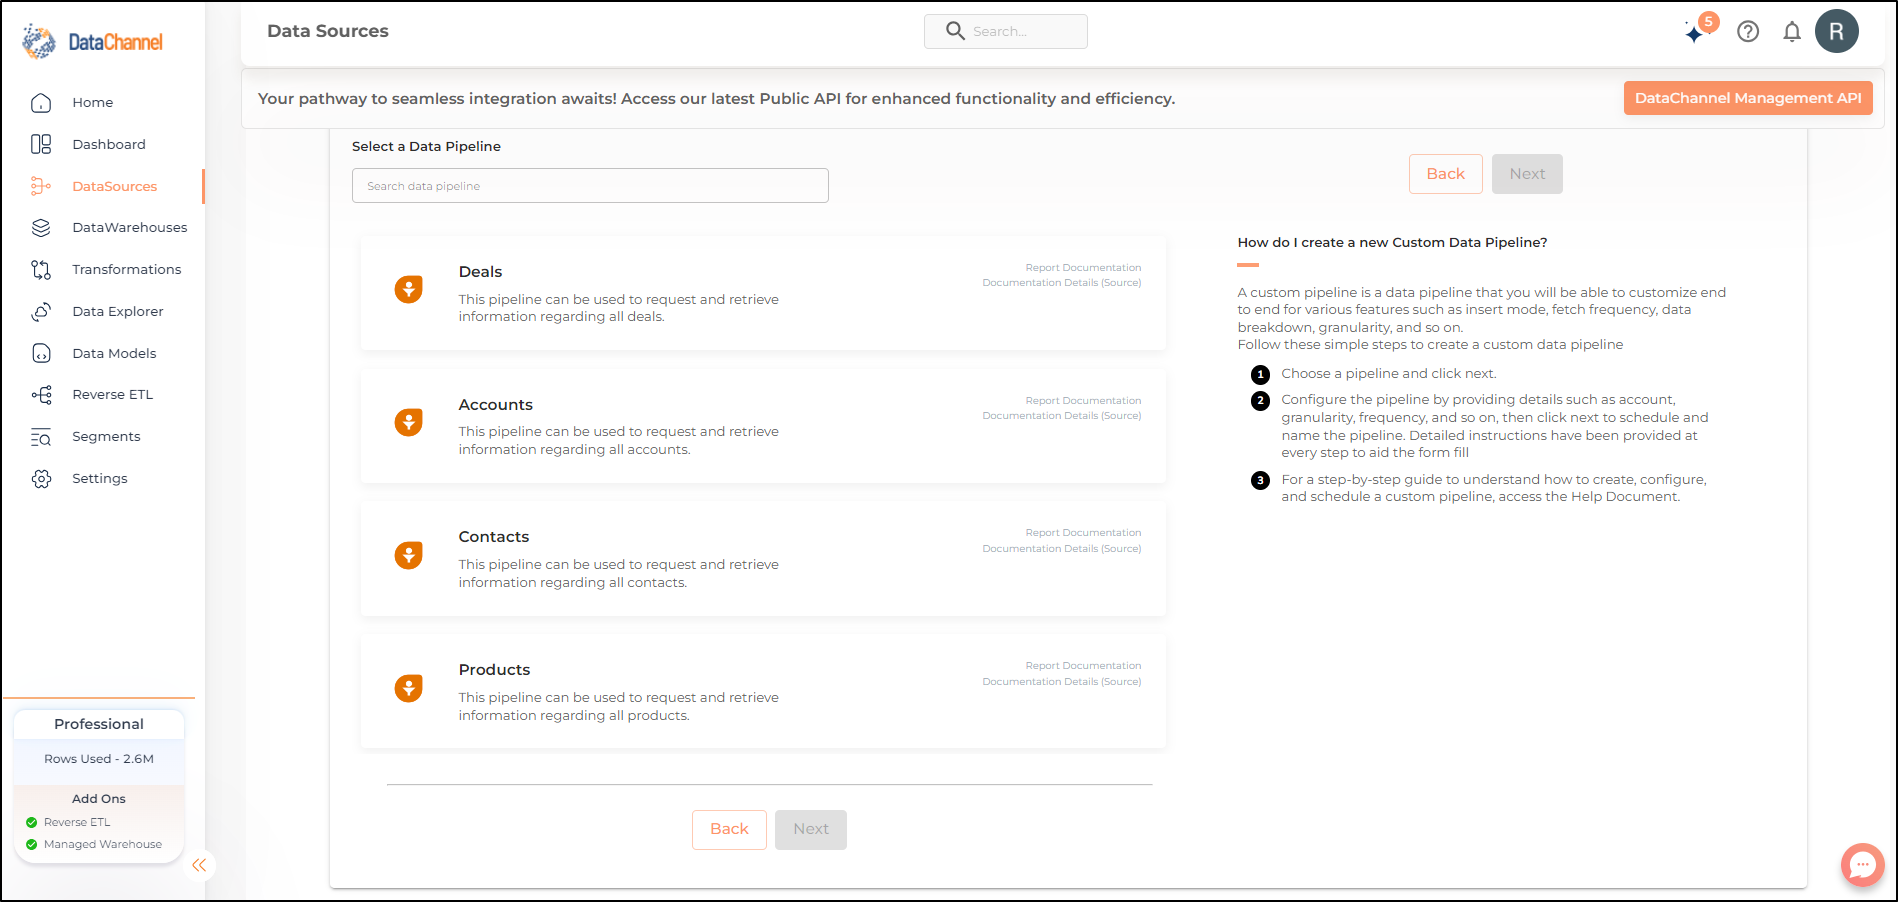This screenshot has width=1898, height=902.
Task: Open Accounts Documentation Details (Source) link
Action: pyautogui.click(x=1062, y=416)
